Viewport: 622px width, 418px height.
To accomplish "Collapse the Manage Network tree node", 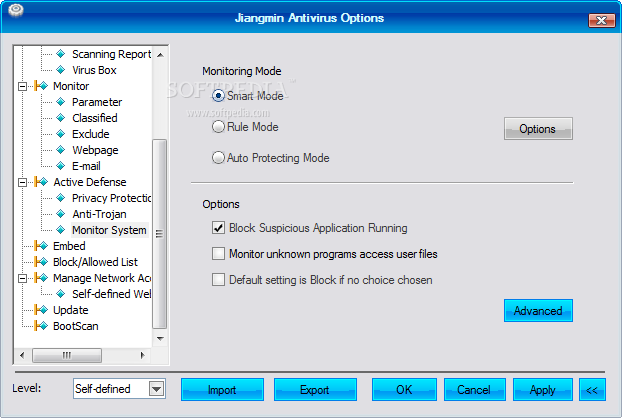I will pyautogui.click(x=23, y=278).
